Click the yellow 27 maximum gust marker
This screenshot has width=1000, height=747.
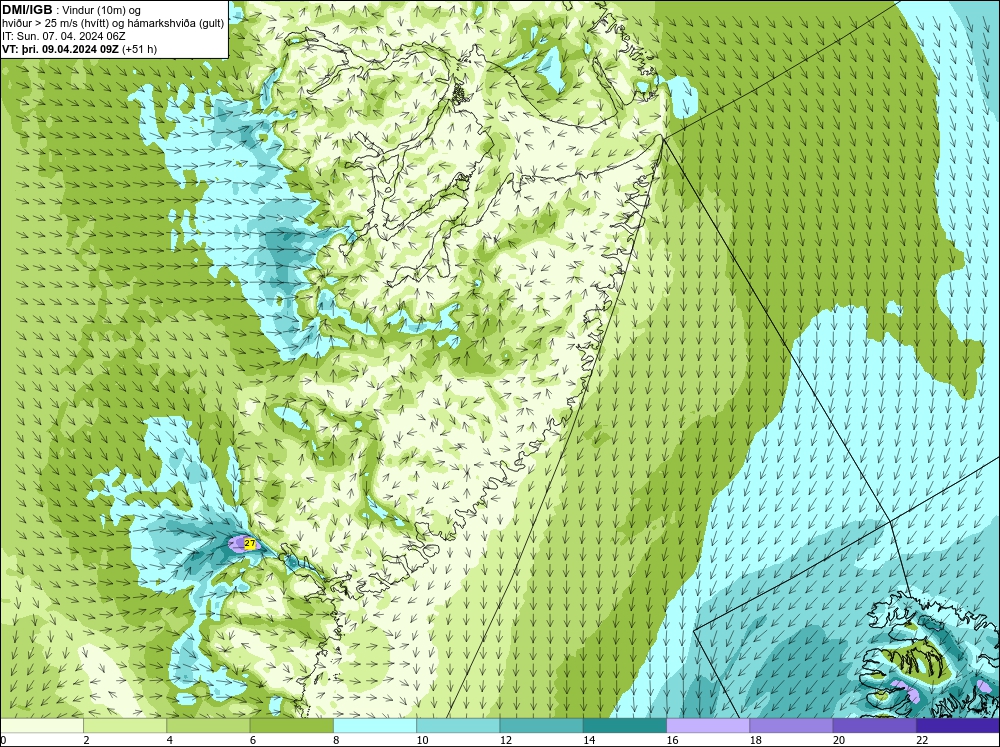click(x=250, y=544)
